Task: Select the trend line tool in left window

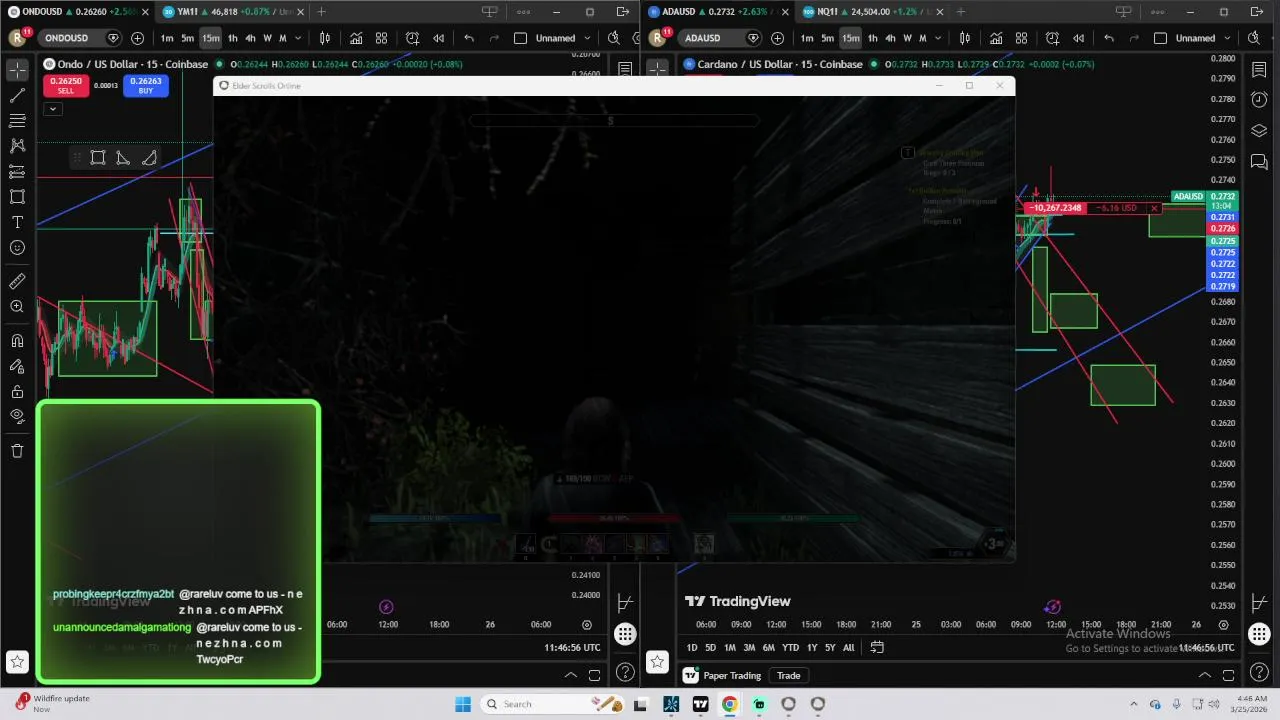Action: point(17,96)
